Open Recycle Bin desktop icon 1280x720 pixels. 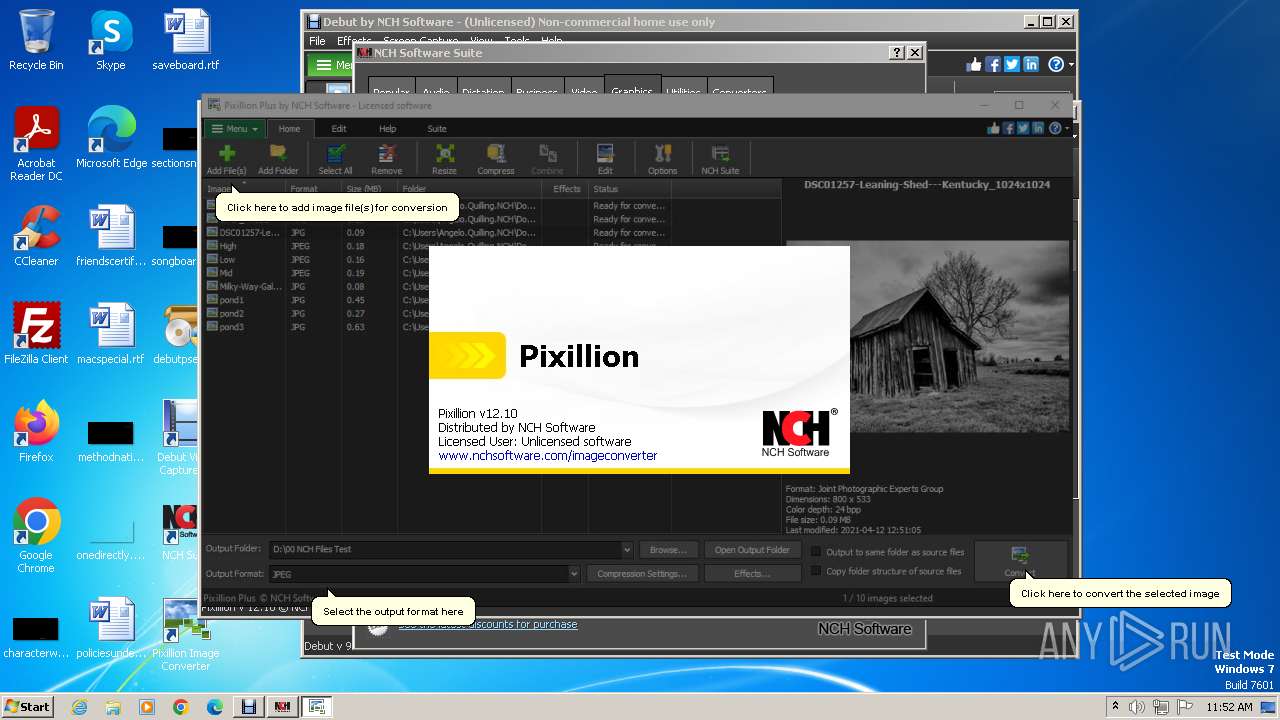(36, 40)
